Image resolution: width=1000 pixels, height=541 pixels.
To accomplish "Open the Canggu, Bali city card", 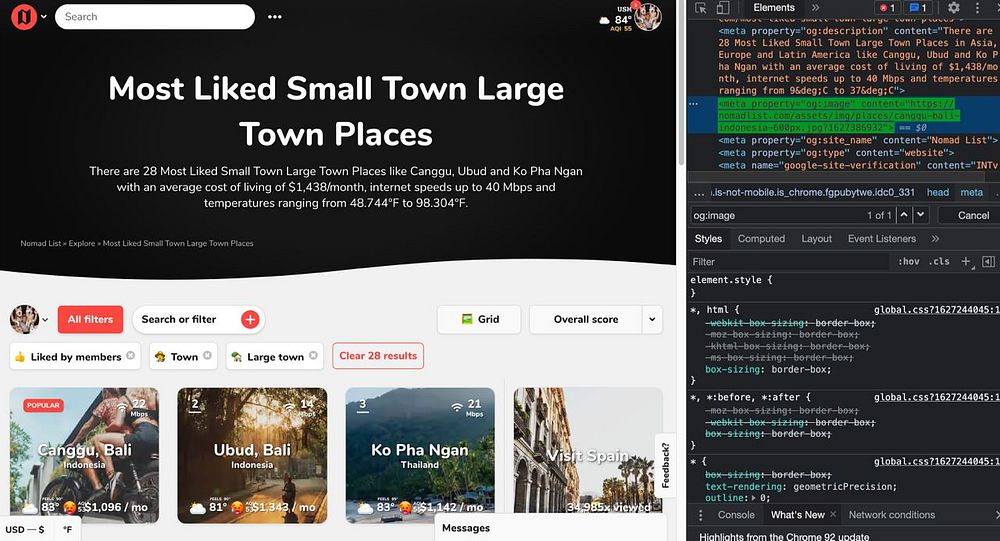I will tap(84, 456).
